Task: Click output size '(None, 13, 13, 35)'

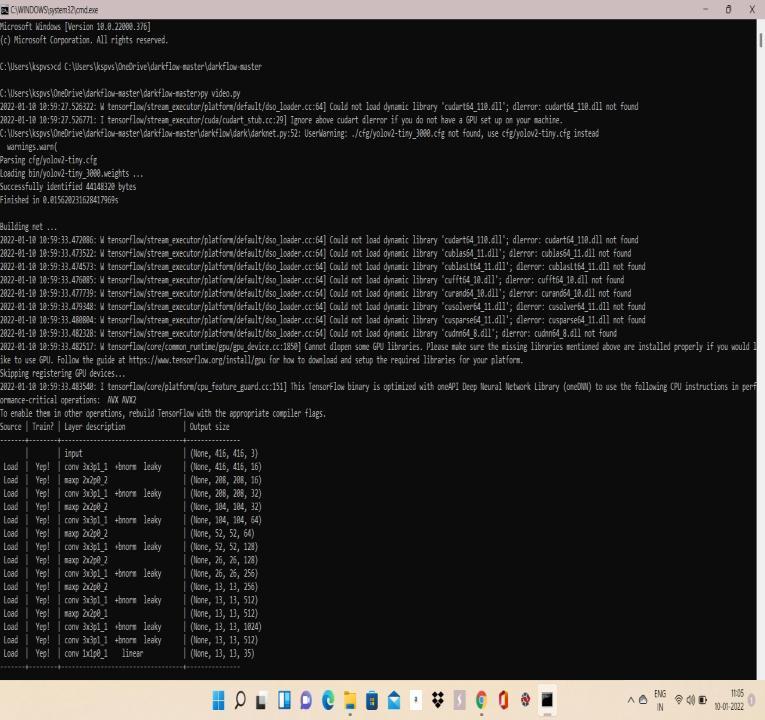Action: click(222, 653)
